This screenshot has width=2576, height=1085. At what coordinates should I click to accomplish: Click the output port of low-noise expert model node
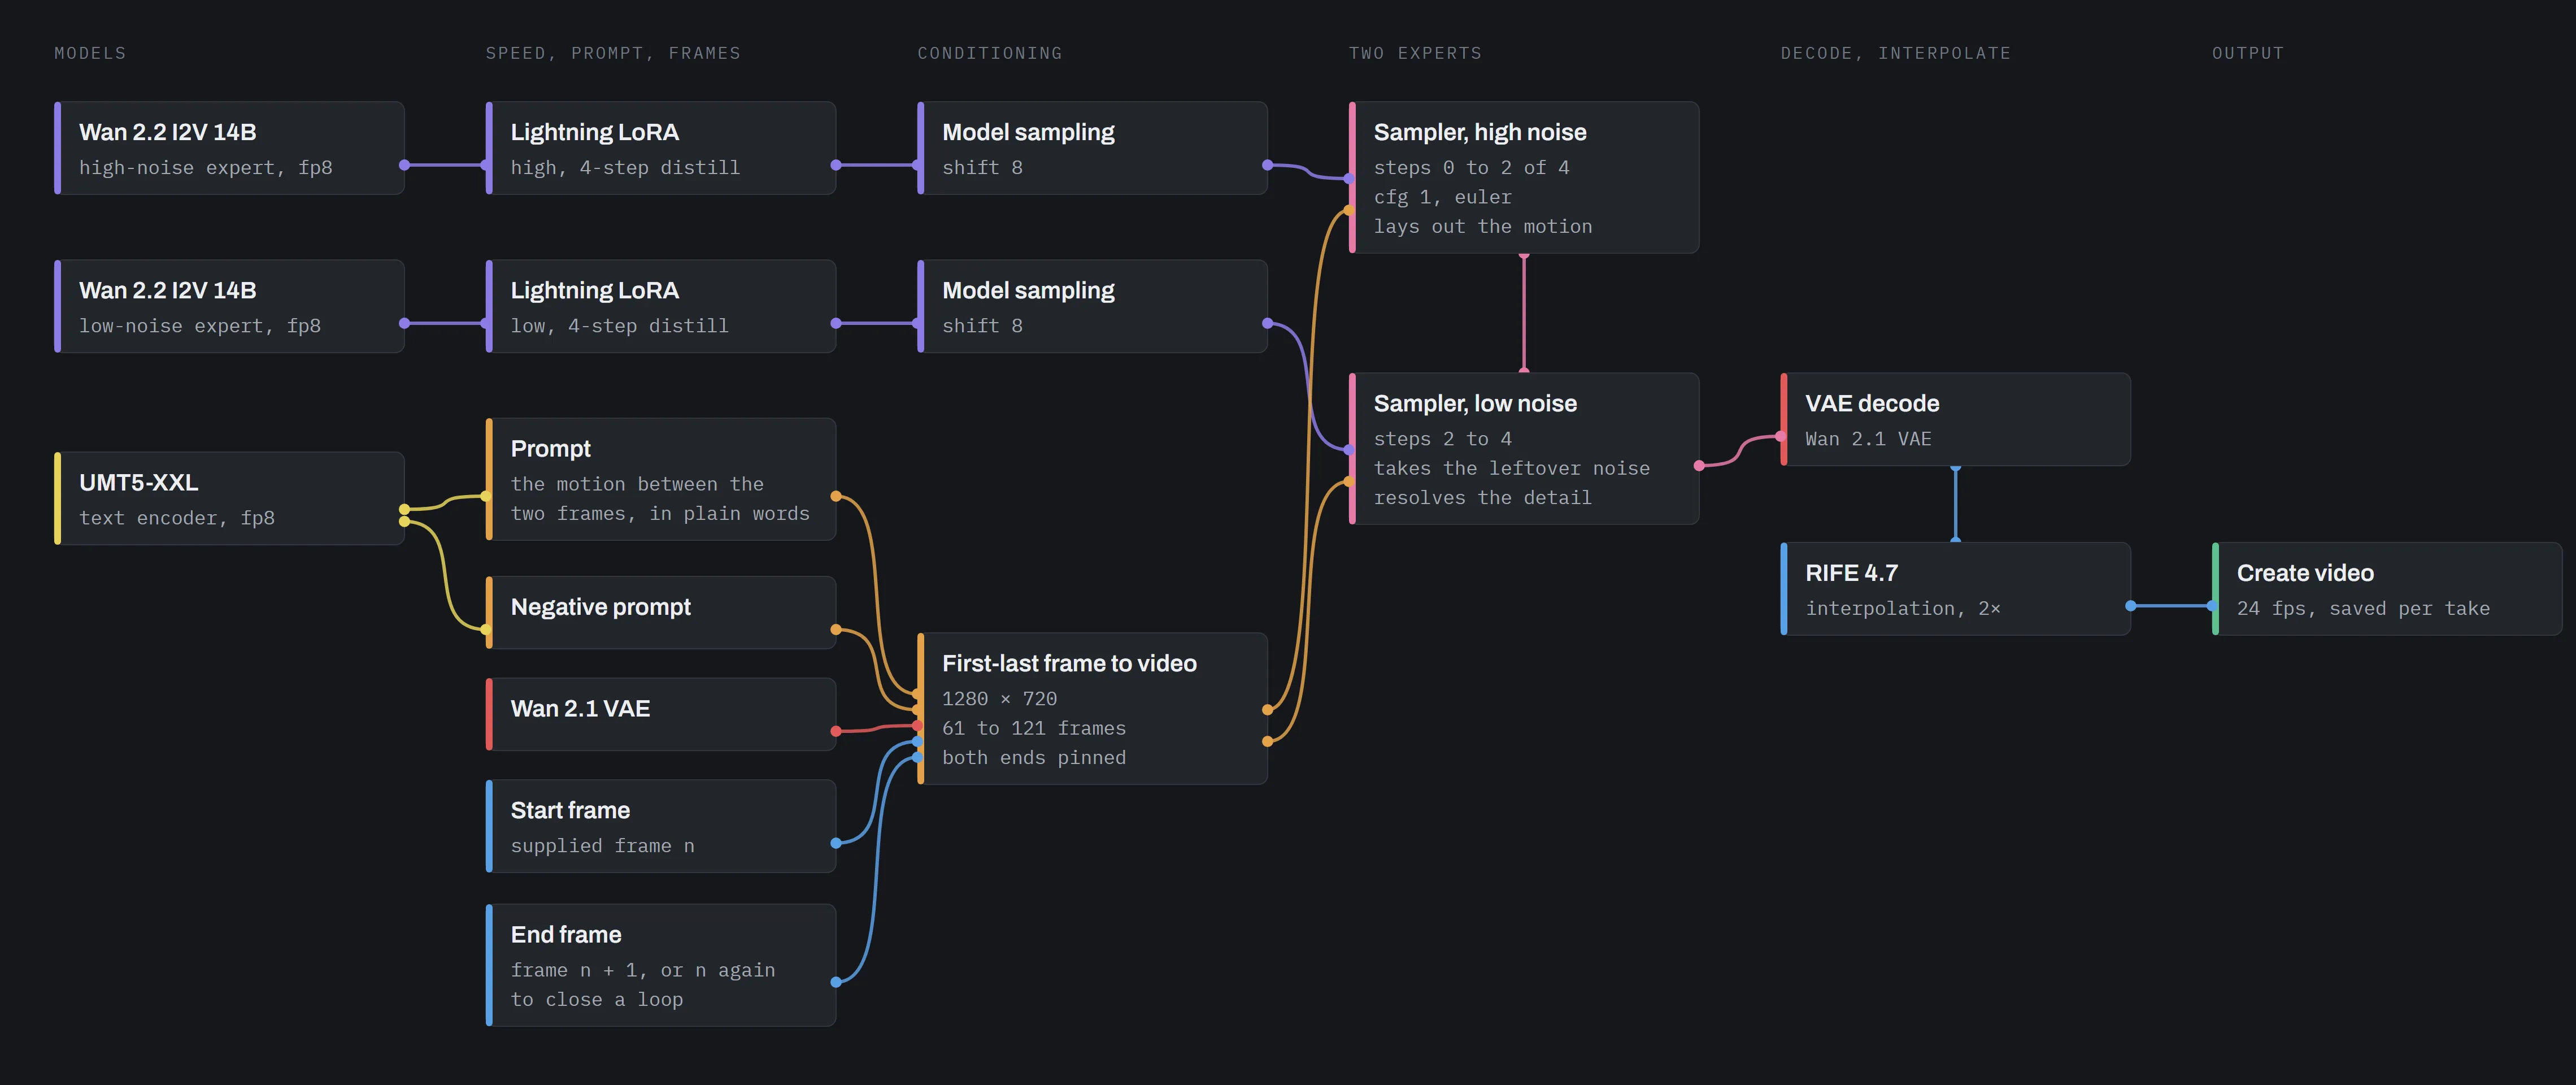(404, 323)
